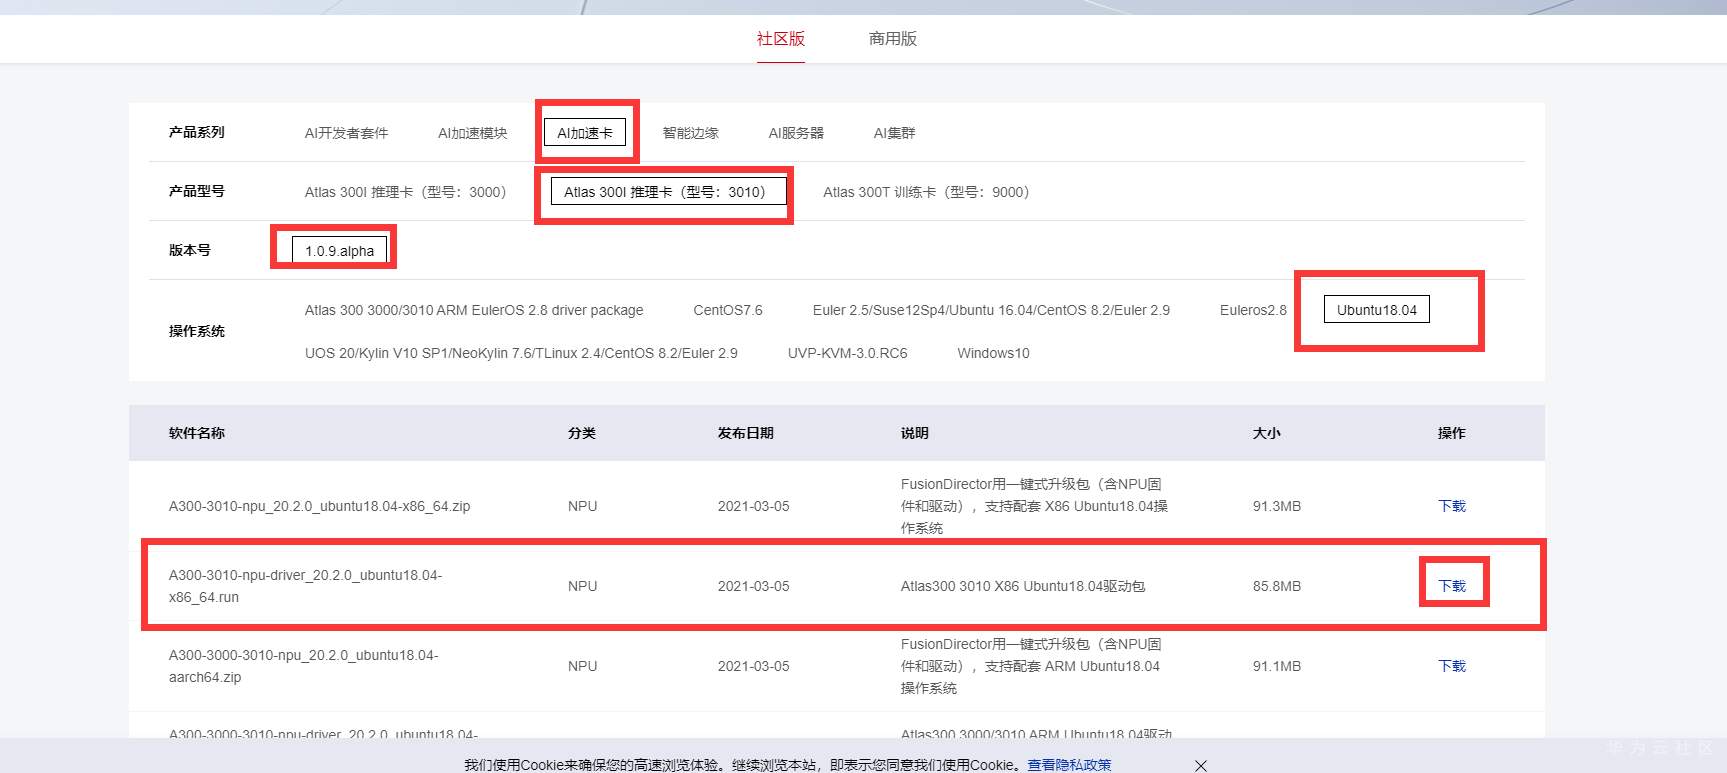1727x773 pixels.
Task: Select Euleros2.8 operating system
Action: tap(1253, 310)
